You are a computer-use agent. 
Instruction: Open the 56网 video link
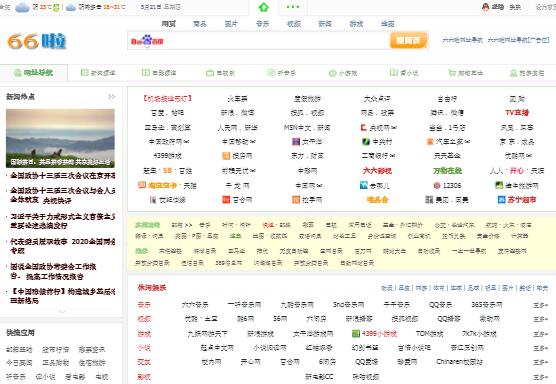[280, 319]
